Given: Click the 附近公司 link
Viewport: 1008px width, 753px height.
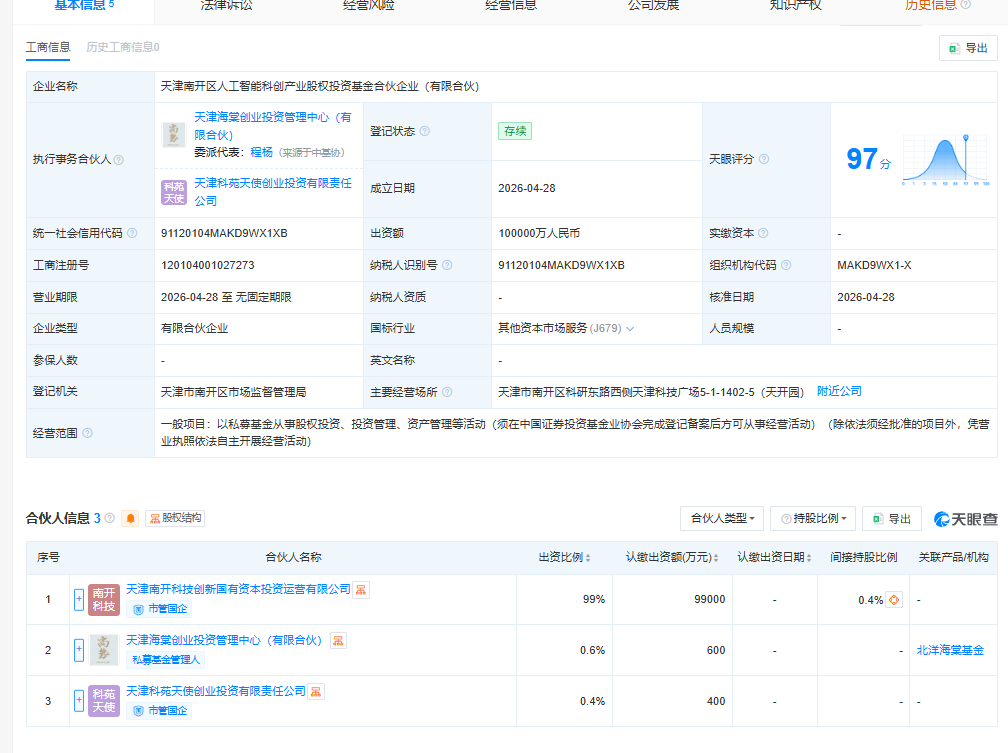Looking at the screenshot, I should 839,392.
